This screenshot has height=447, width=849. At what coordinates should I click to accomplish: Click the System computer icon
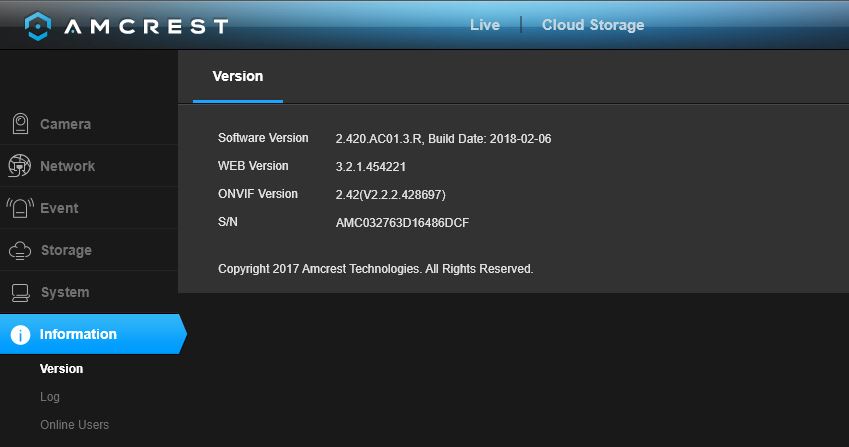coord(21,292)
